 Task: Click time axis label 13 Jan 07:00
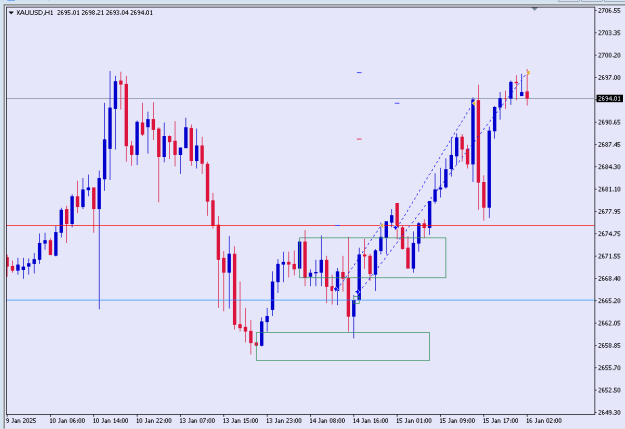point(197,421)
